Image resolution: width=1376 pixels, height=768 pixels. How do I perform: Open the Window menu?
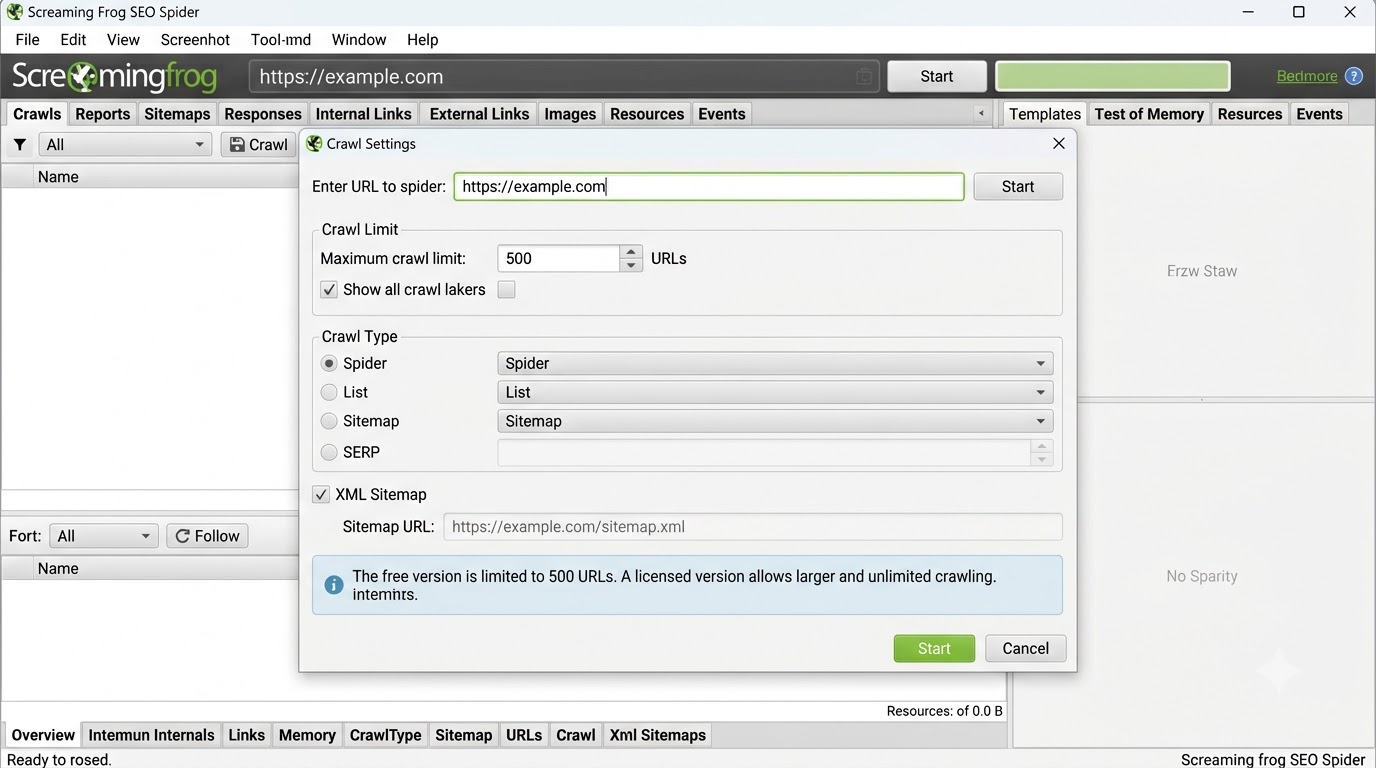[x=359, y=40]
